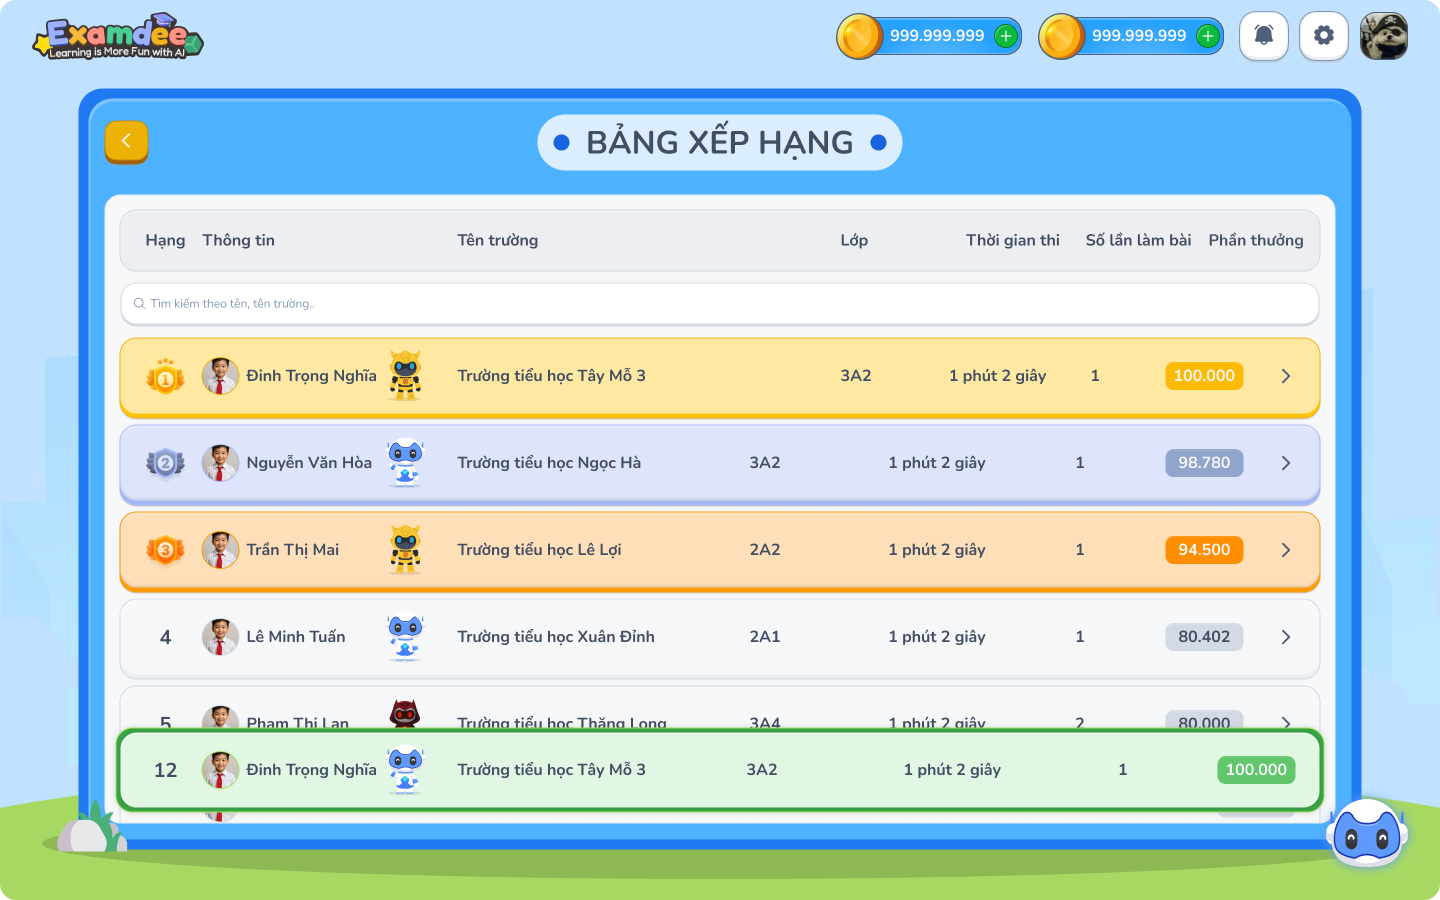
Task: Click the 98.780 reward badge
Action: 1204,463
